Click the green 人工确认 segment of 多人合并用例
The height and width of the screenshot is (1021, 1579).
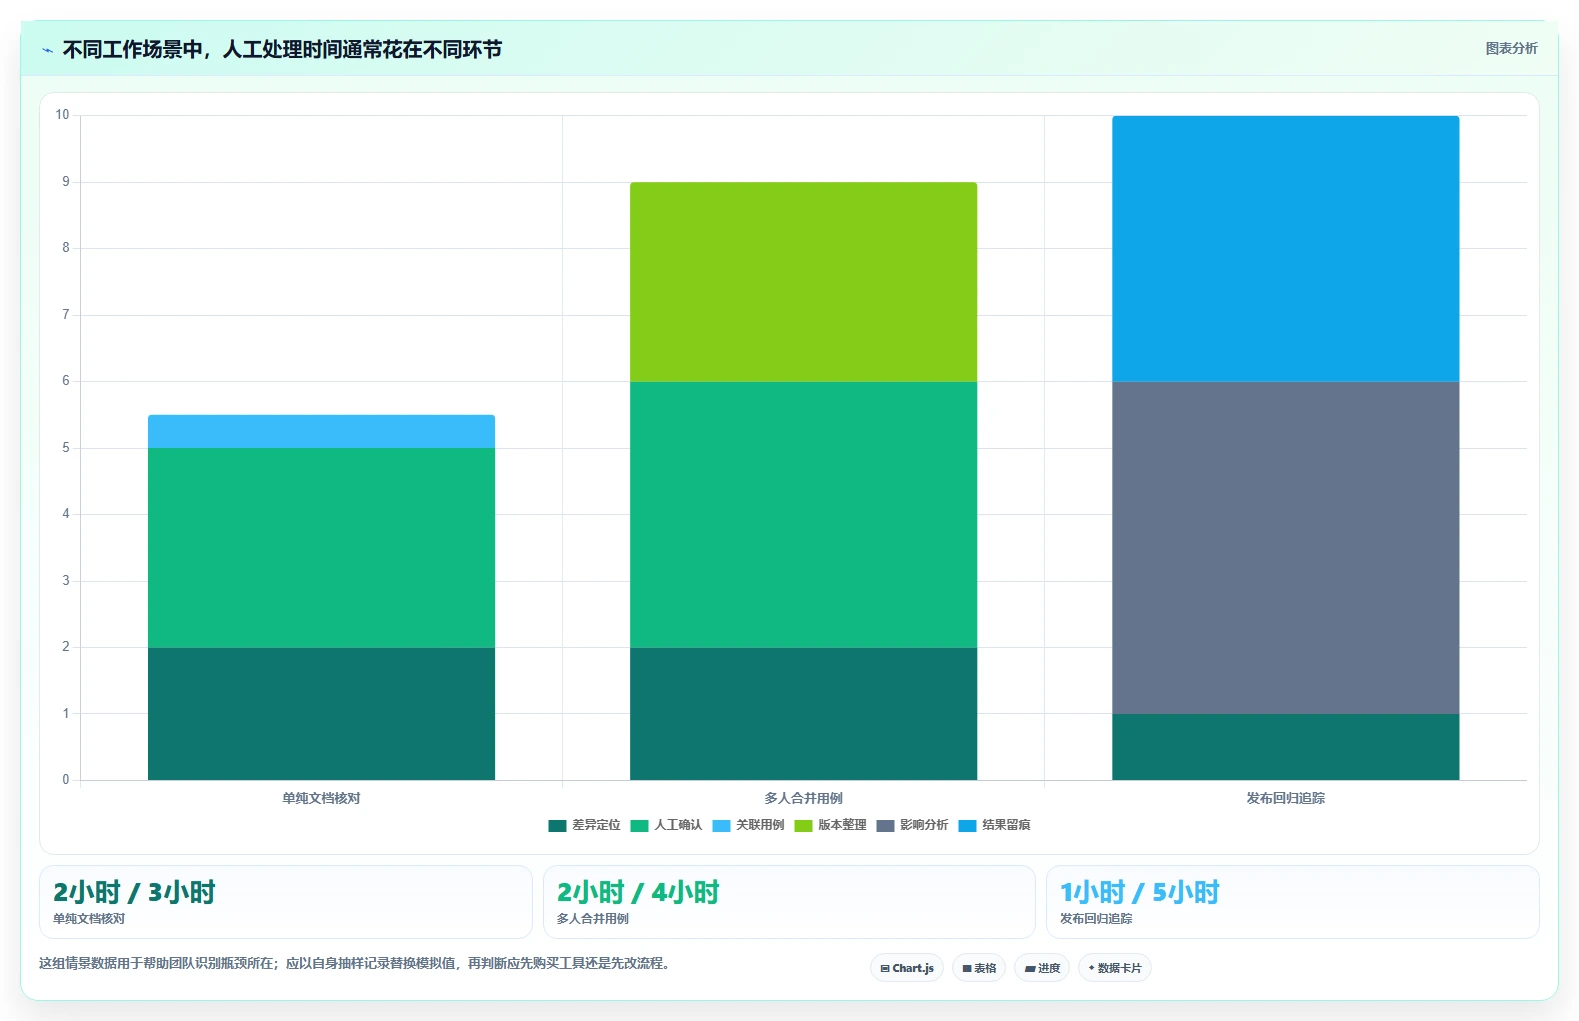[x=803, y=515]
